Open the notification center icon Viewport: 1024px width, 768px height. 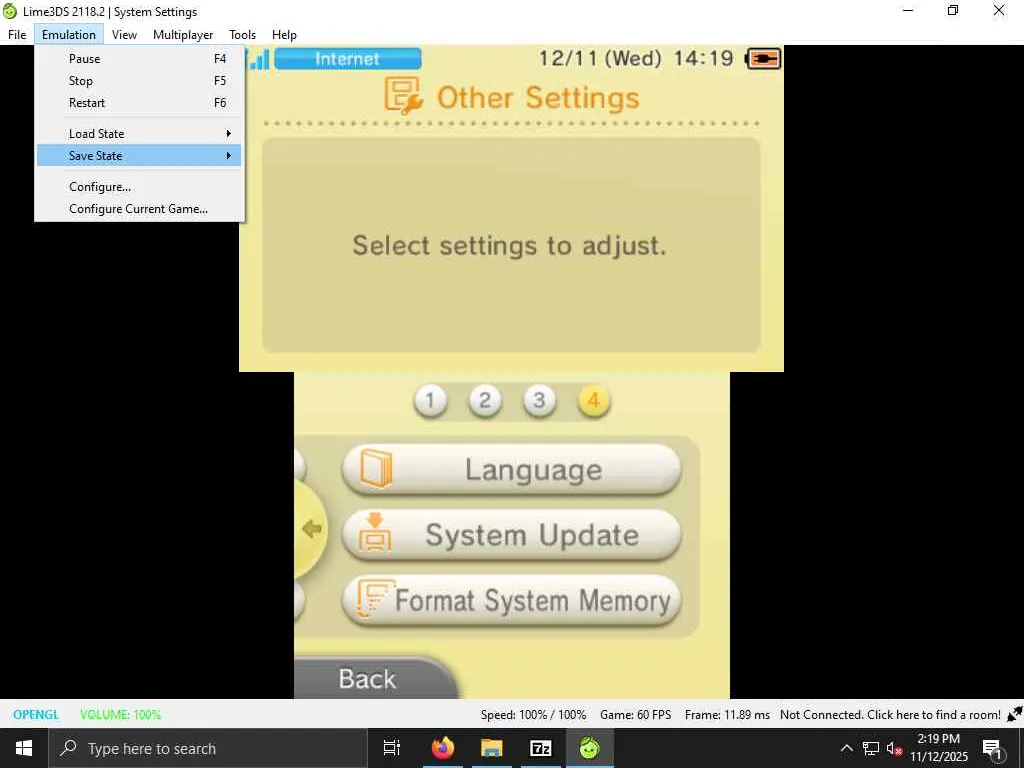pos(993,749)
